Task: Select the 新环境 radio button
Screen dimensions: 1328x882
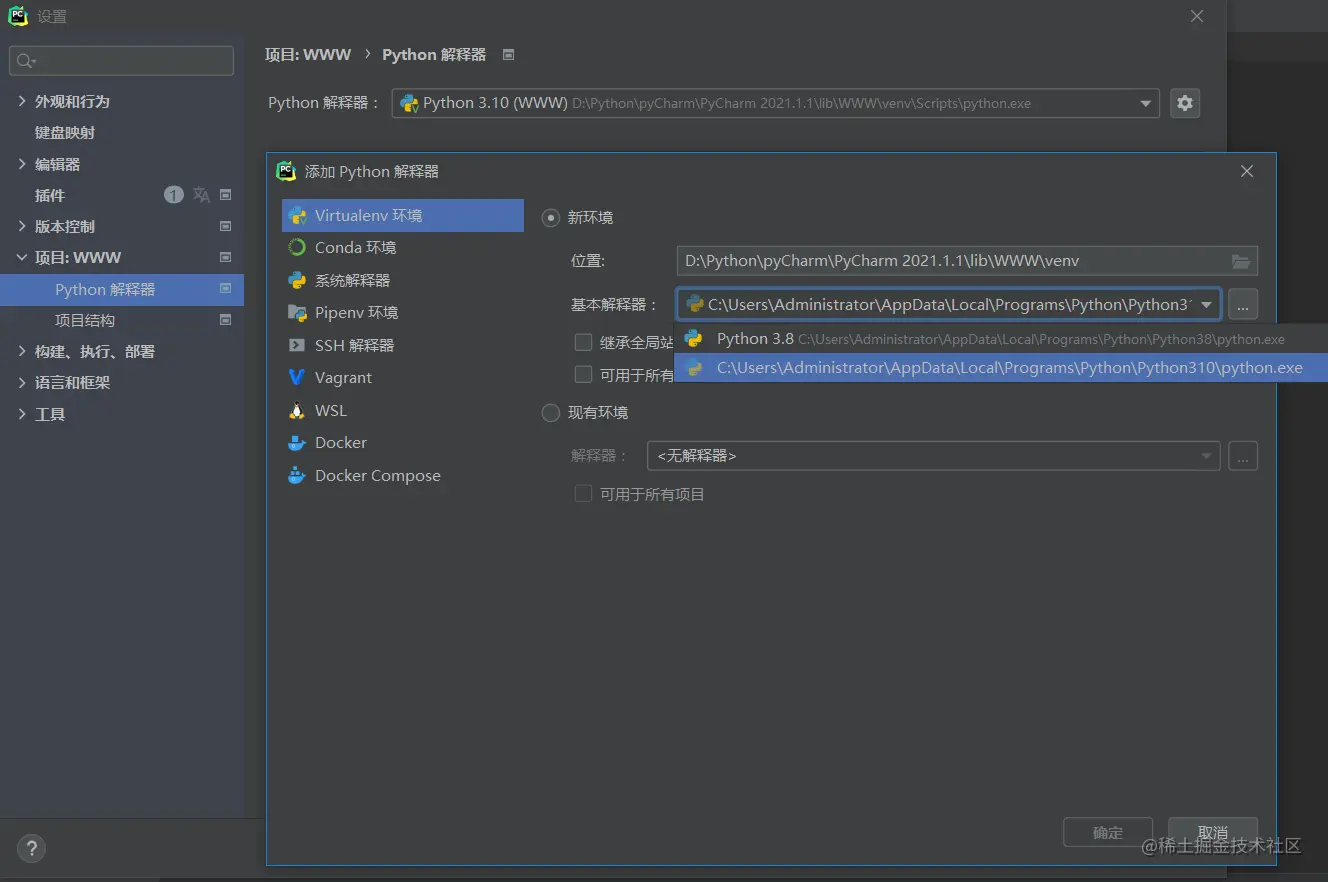Action: [x=551, y=217]
